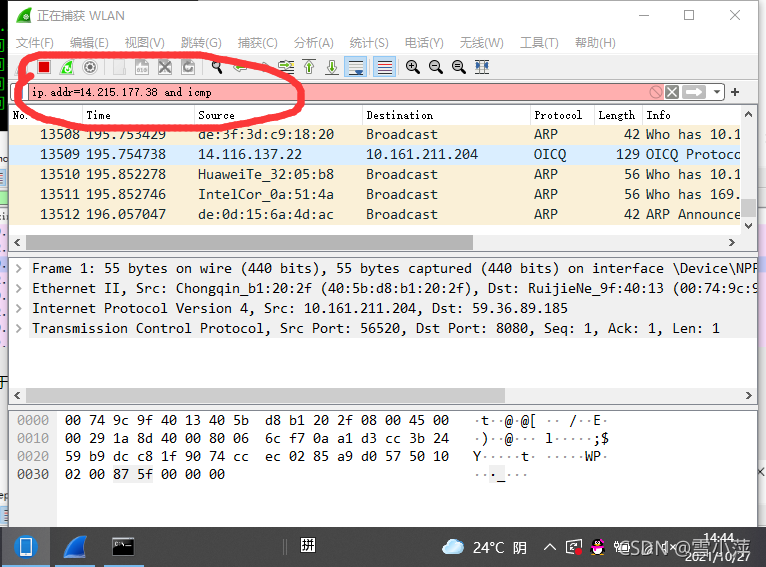Select packet 13511 from IntelCor_0a:51:4a
This screenshot has height=567, width=766.
pyautogui.click(x=375, y=194)
